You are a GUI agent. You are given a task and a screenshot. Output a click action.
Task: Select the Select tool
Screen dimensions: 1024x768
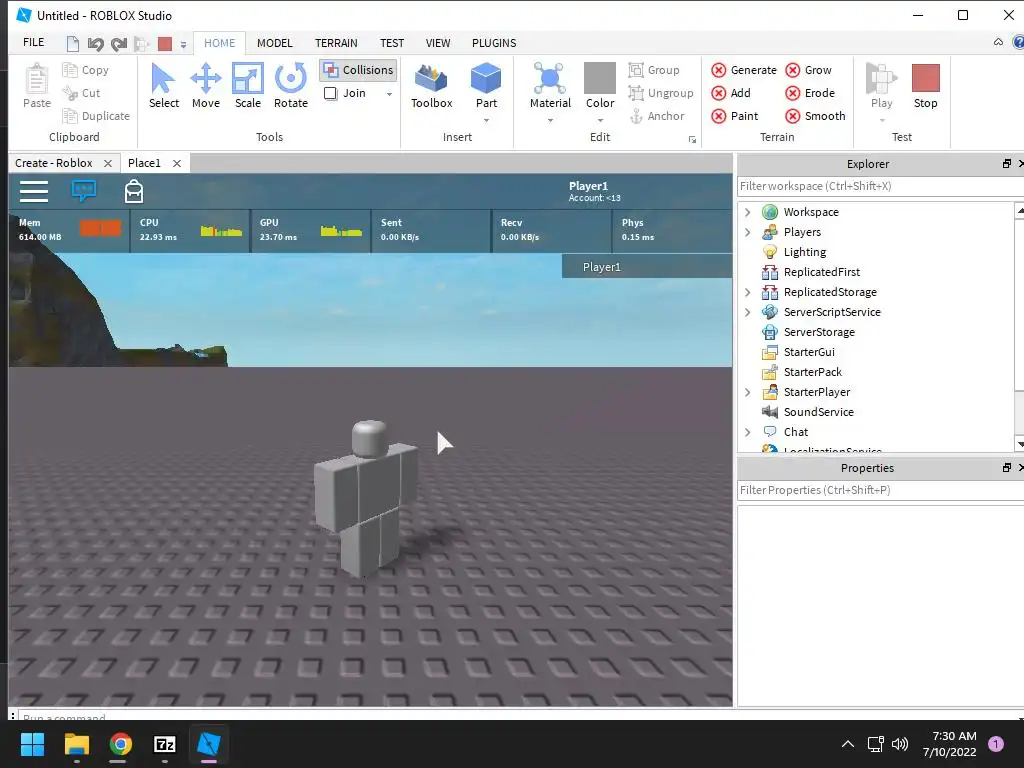pyautogui.click(x=163, y=86)
